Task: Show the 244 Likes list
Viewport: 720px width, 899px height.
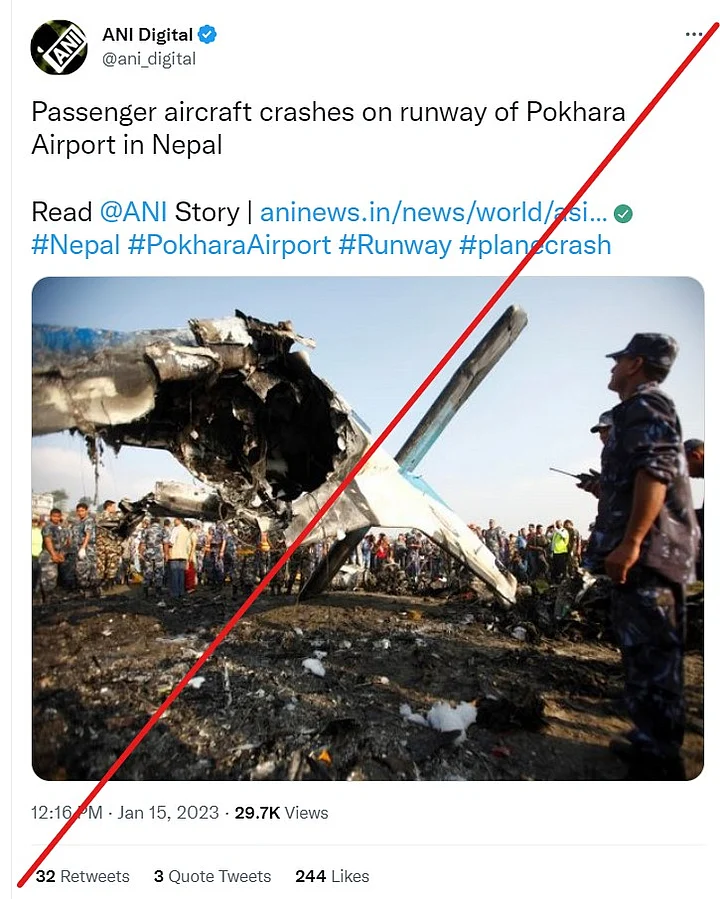Action: coord(332,876)
